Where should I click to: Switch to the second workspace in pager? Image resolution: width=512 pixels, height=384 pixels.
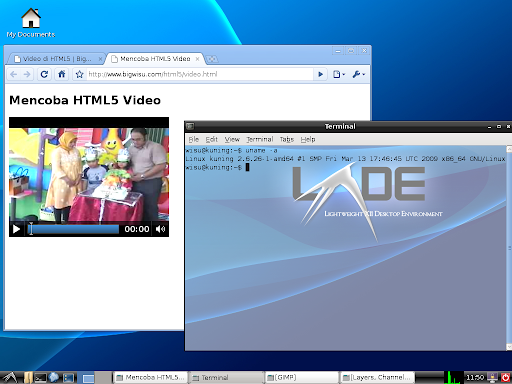[104, 378]
